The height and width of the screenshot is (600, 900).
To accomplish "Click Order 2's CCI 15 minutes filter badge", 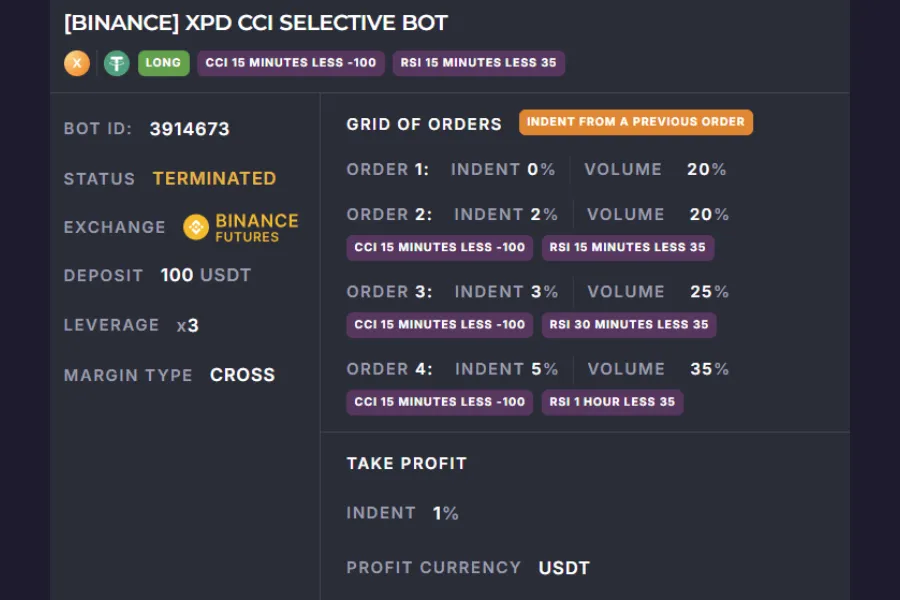I will pyautogui.click(x=439, y=247).
